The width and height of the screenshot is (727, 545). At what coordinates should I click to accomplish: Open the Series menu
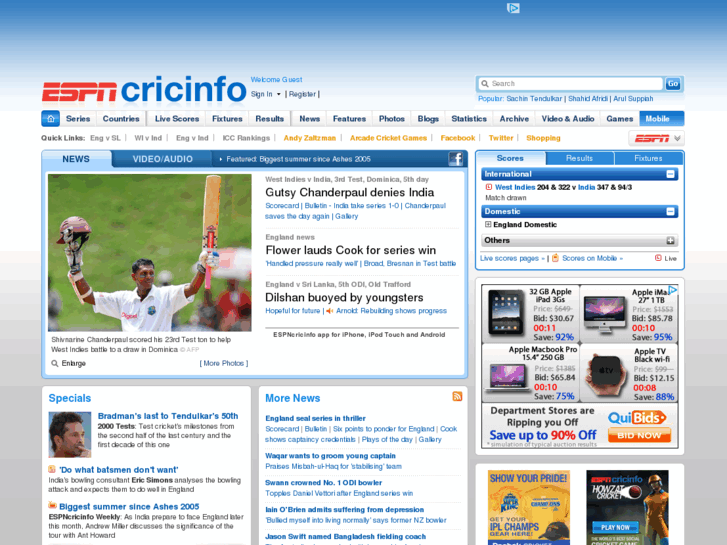pyautogui.click(x=78, y=119)
